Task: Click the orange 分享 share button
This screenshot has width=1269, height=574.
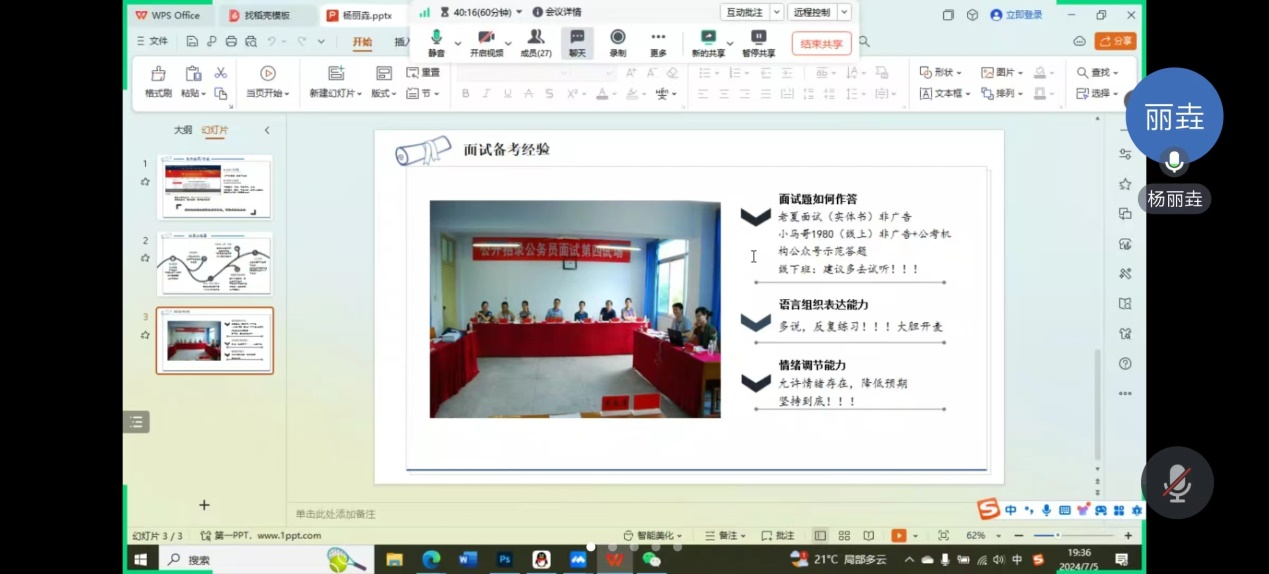Action: point(1115,41)
